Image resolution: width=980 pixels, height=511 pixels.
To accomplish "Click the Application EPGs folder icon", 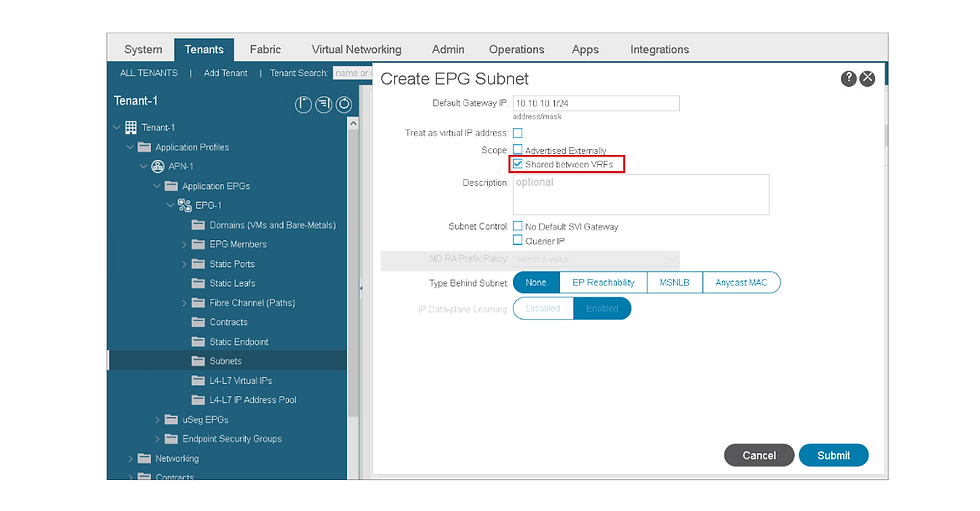I will click(x=171, y=186).
